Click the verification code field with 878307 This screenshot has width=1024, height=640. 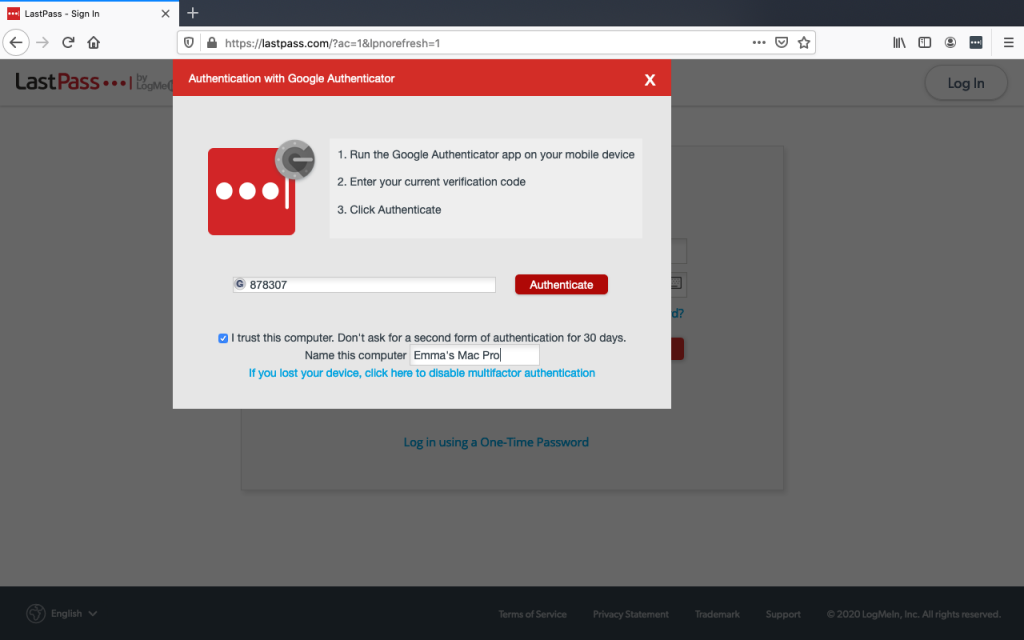pyautogui.click(x=364, y=285)
